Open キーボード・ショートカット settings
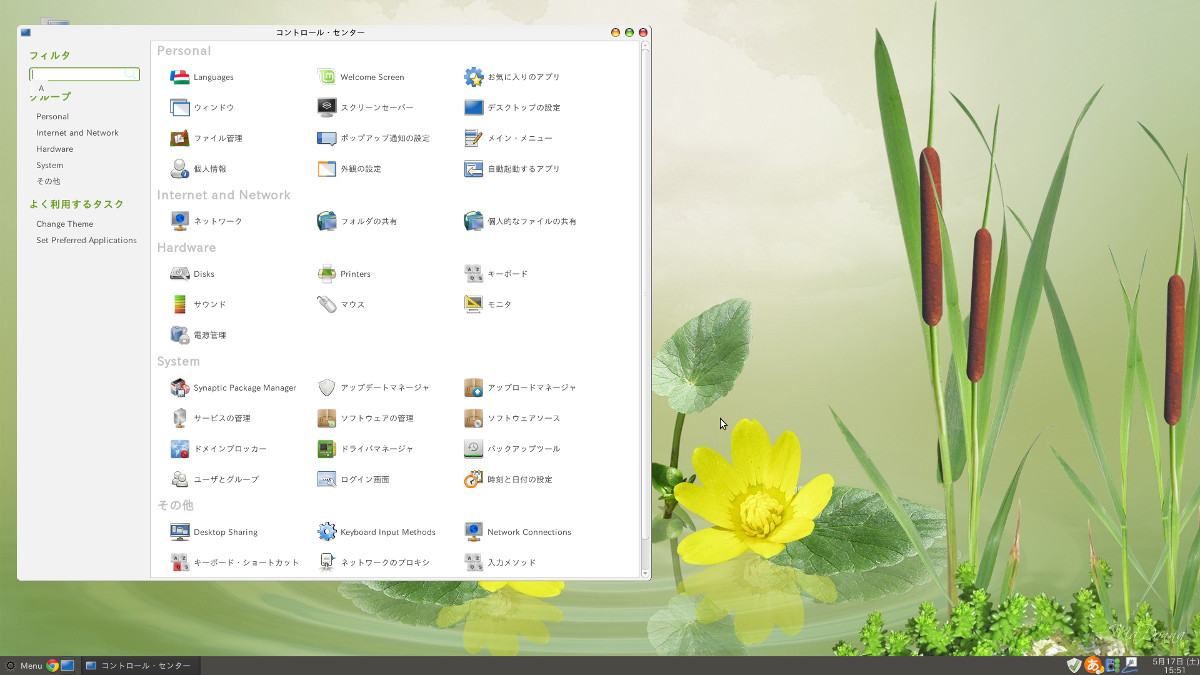 [235, 563]
